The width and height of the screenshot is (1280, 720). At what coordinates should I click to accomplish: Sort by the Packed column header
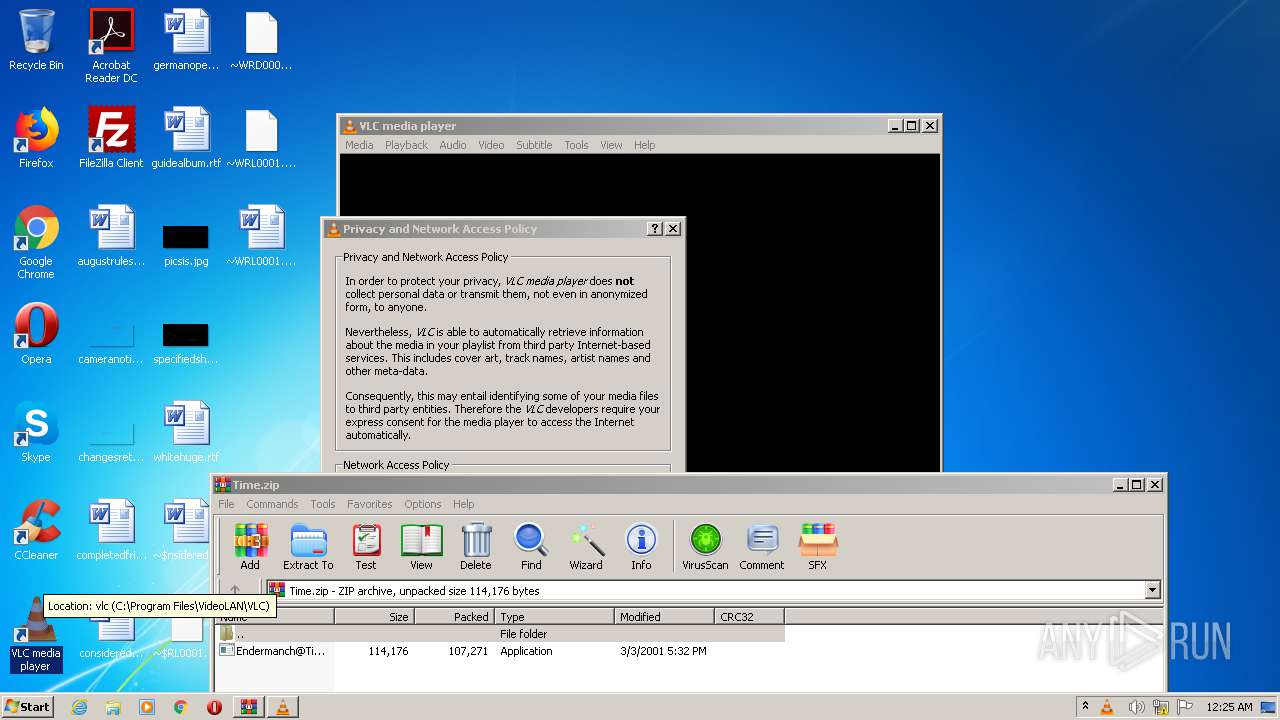pos(453,617)
